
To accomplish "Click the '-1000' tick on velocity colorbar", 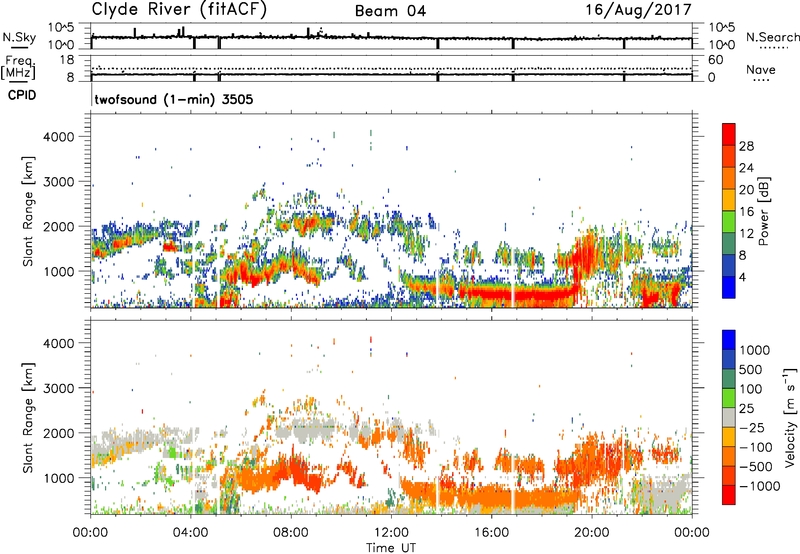I will (759, 486).
